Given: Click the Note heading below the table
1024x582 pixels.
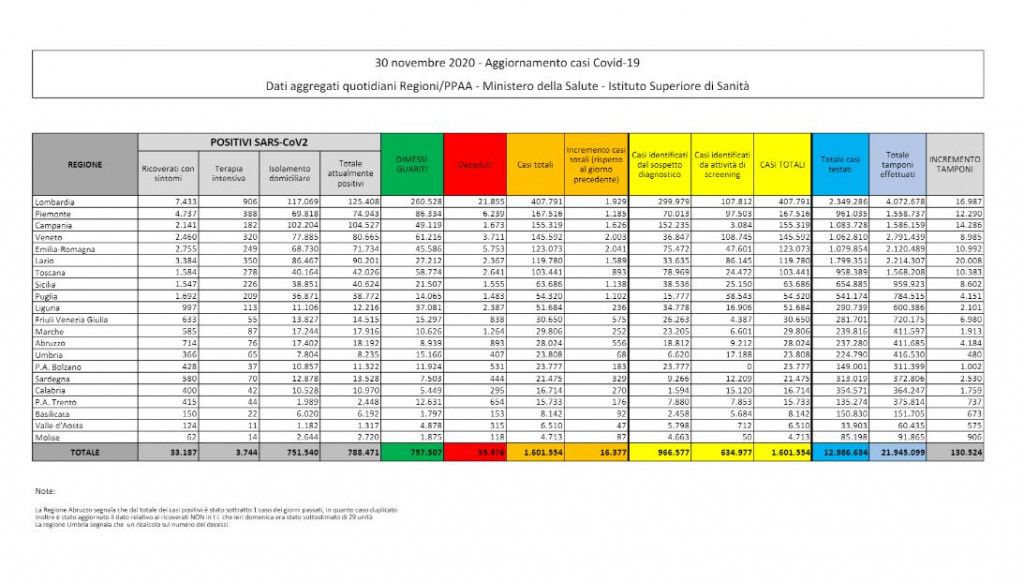Looking at the screenshot, I should point(43,492).
